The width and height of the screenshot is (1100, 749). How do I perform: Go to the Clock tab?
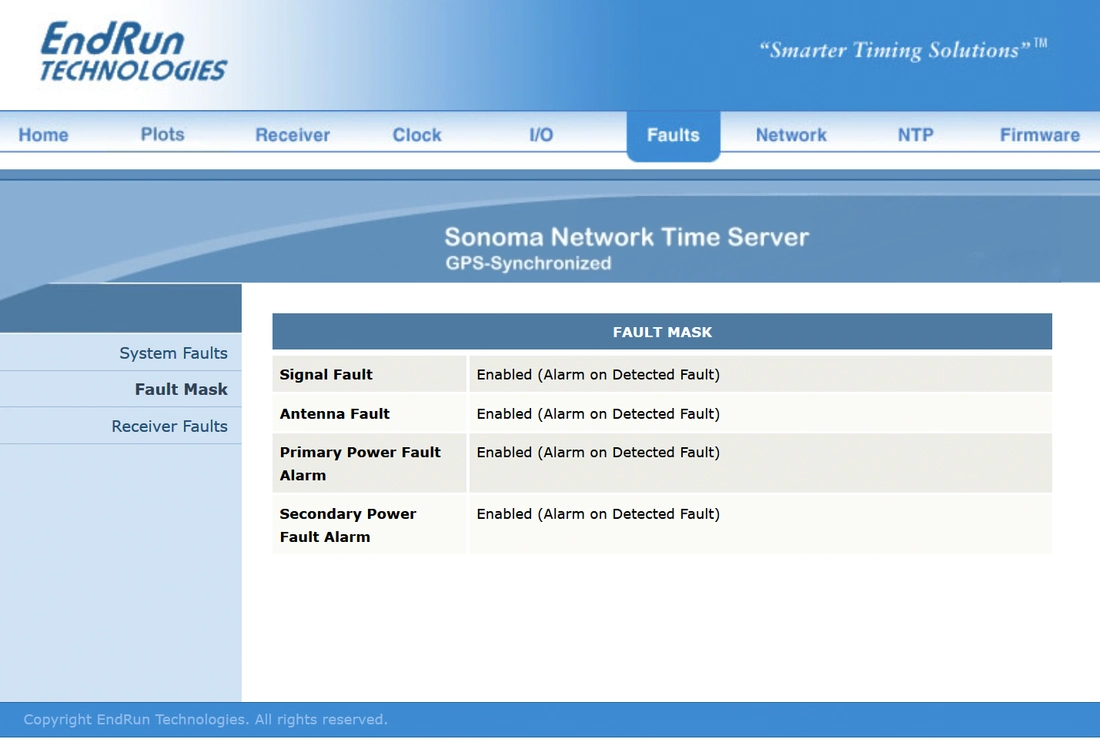[417, 135]
